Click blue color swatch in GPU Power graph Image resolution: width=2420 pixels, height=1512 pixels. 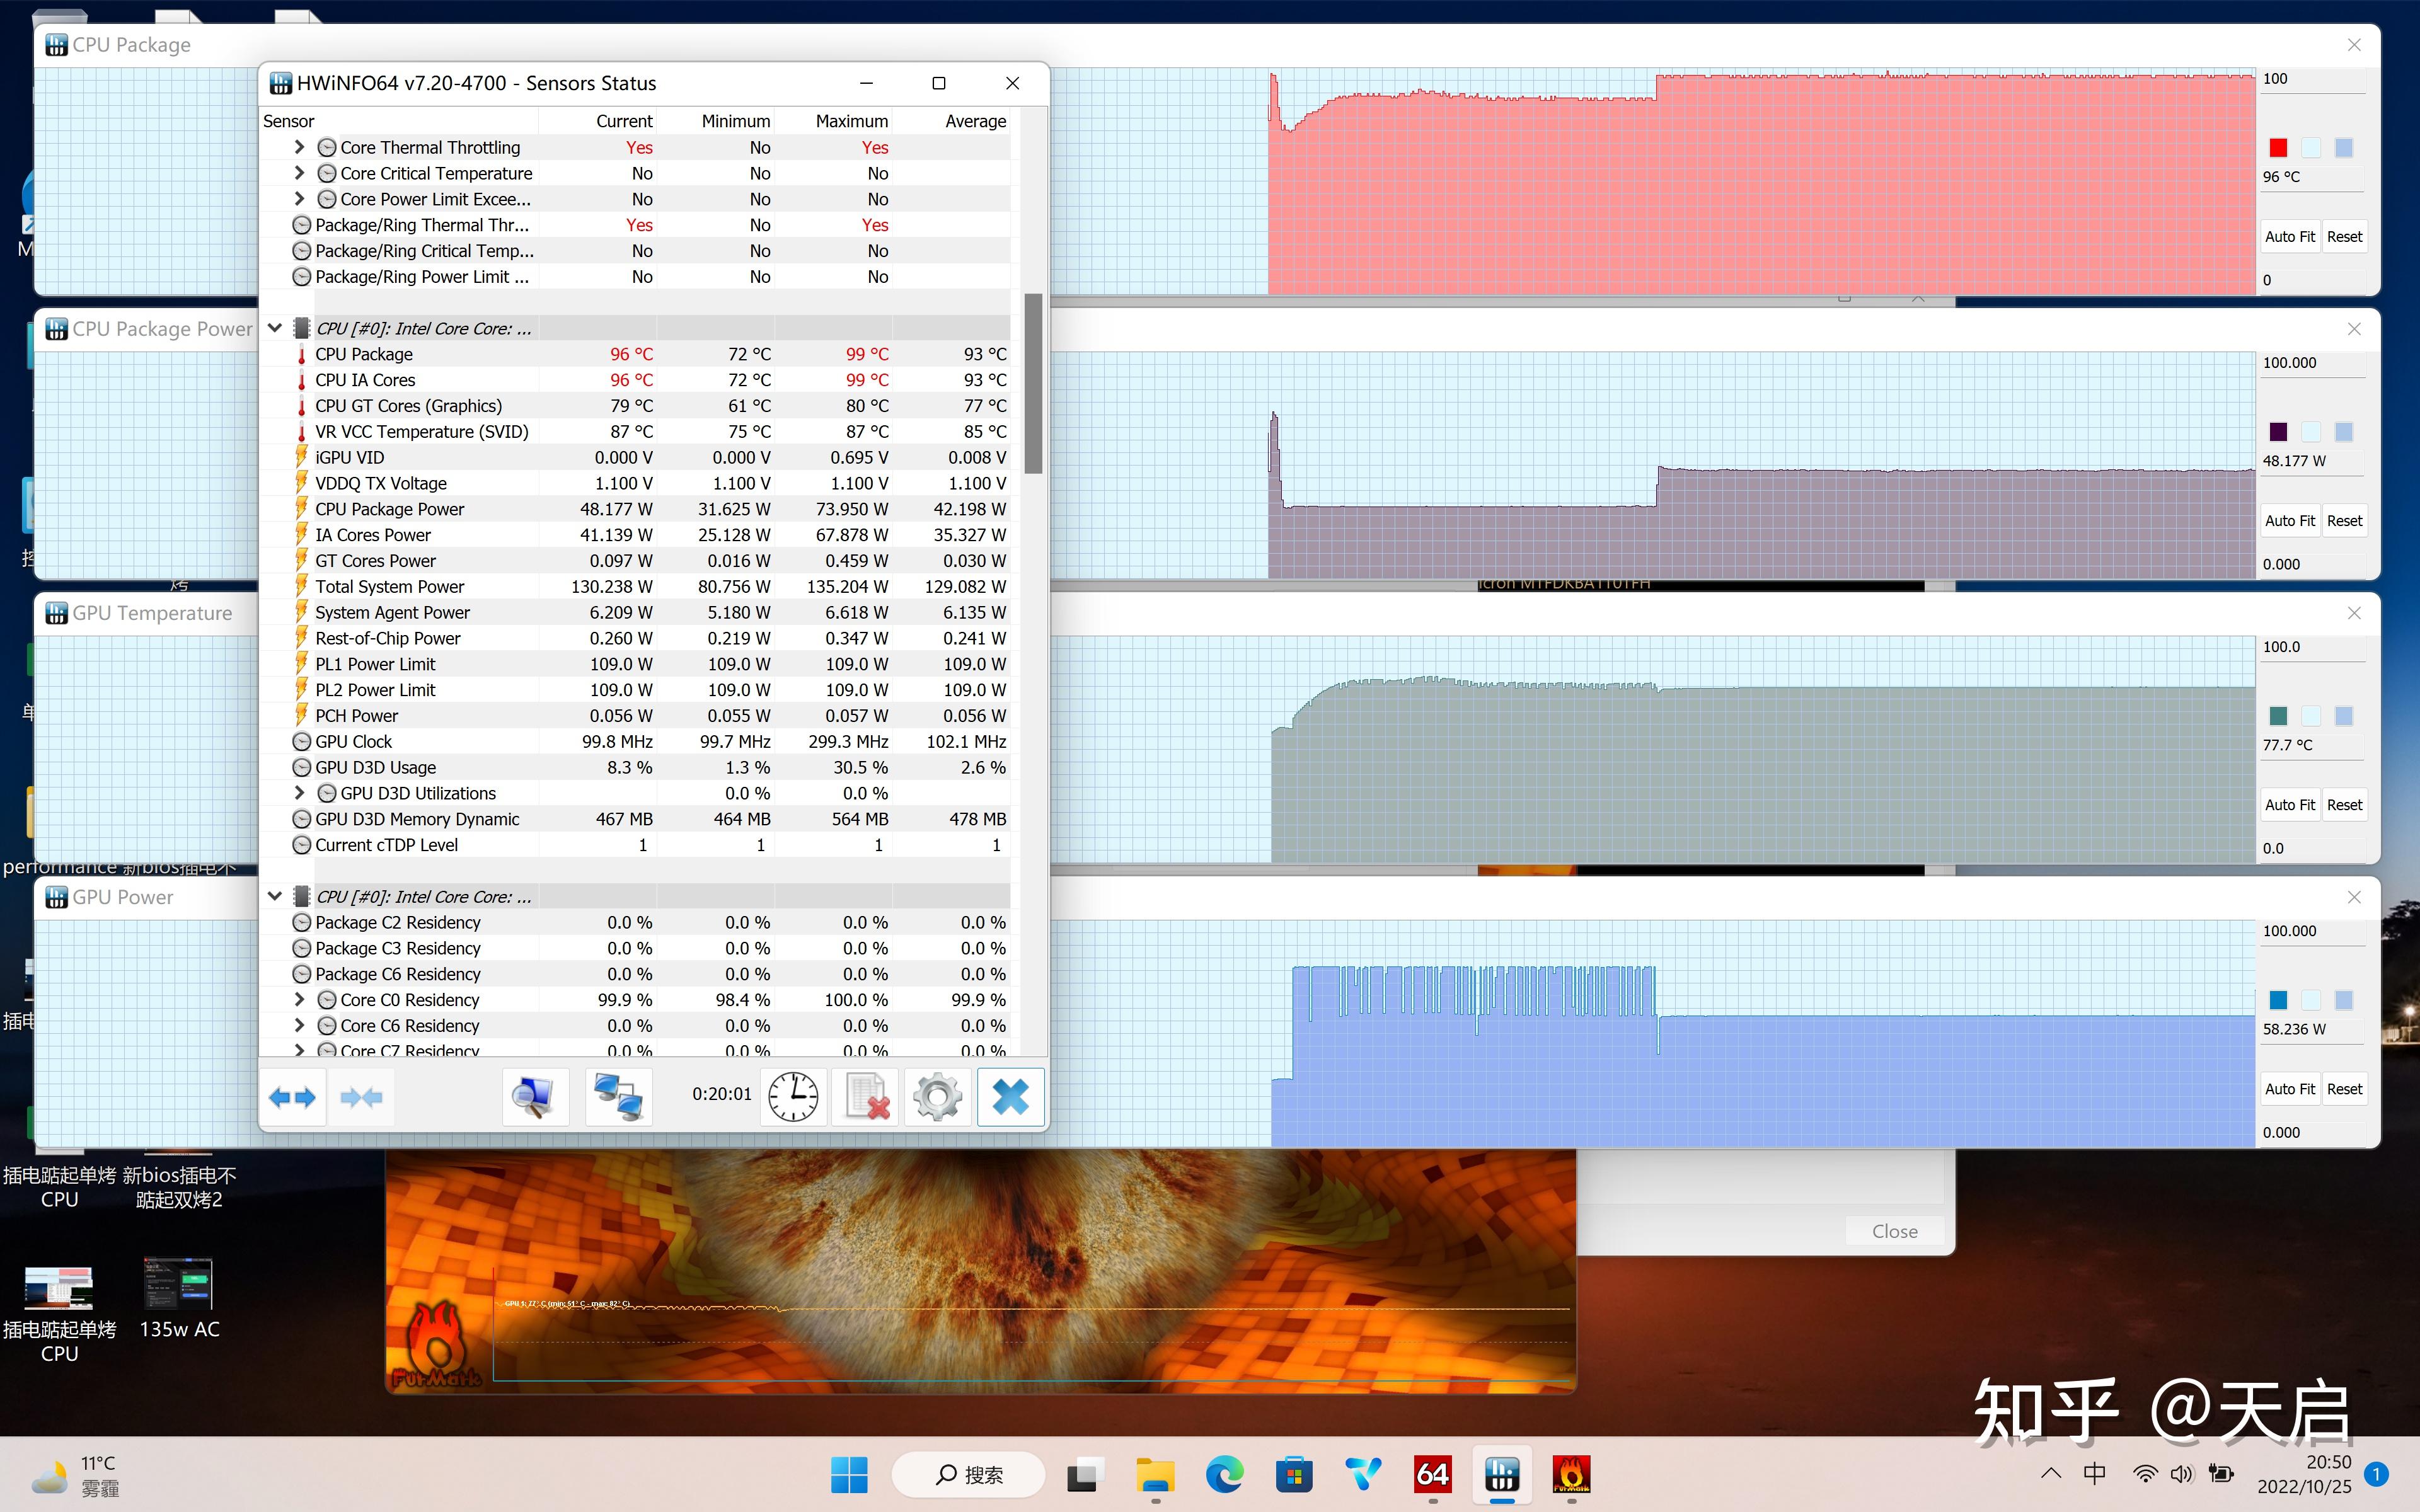(2278, 1000)
